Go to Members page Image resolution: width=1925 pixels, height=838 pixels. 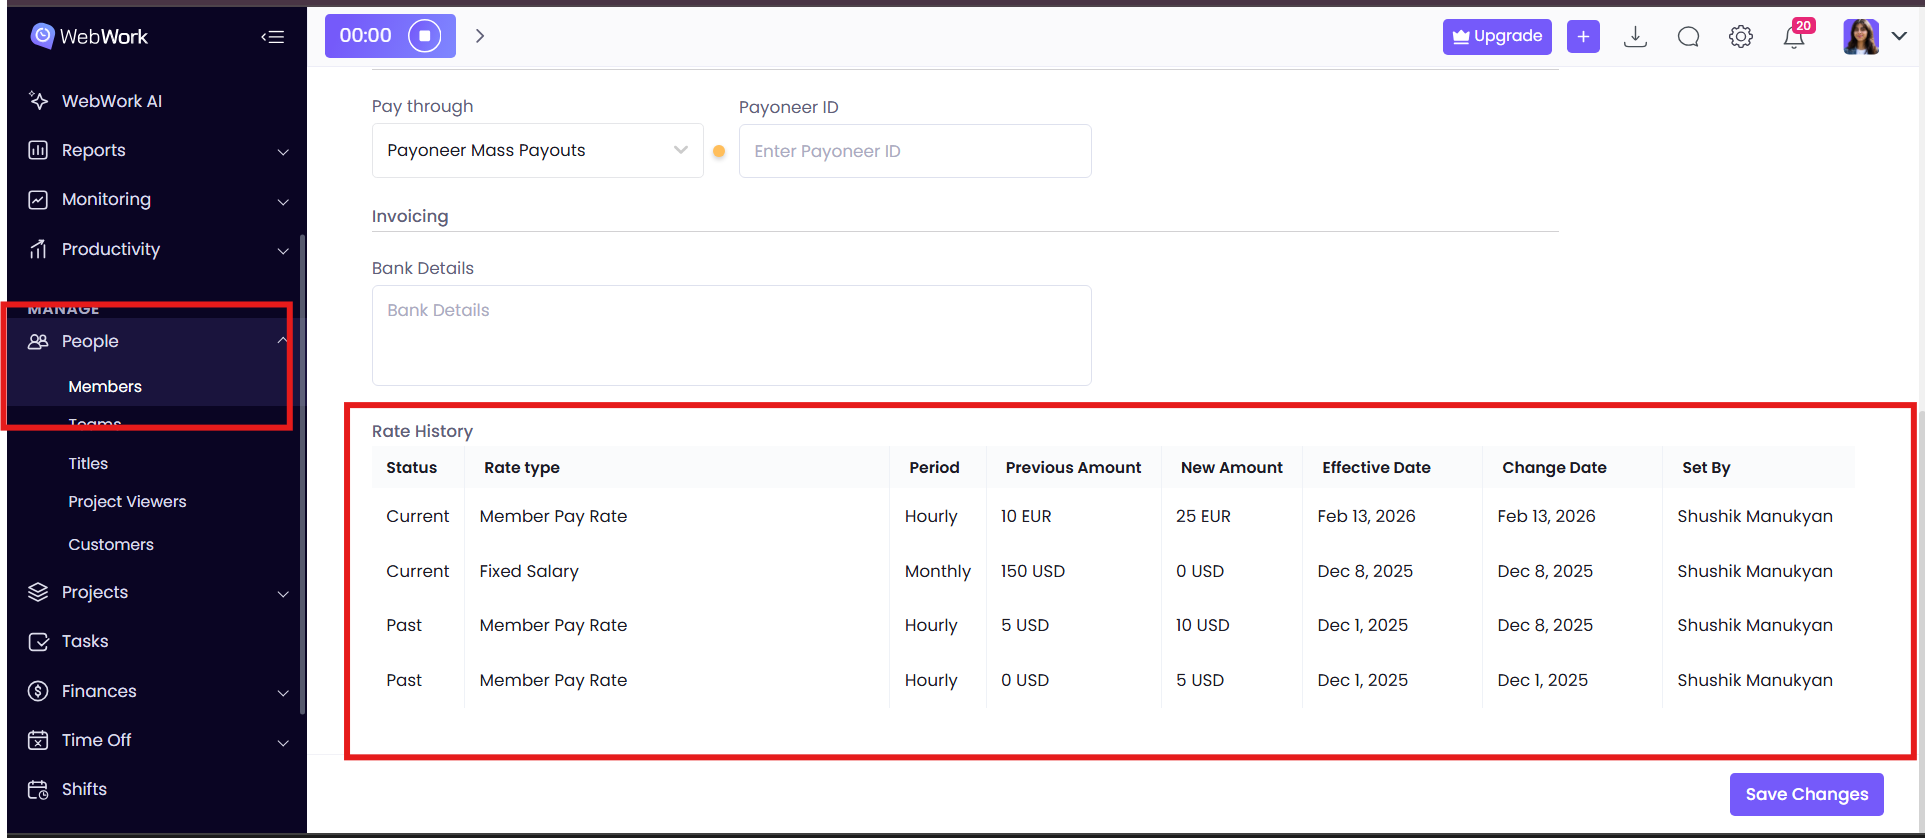(x=105, y=387)
